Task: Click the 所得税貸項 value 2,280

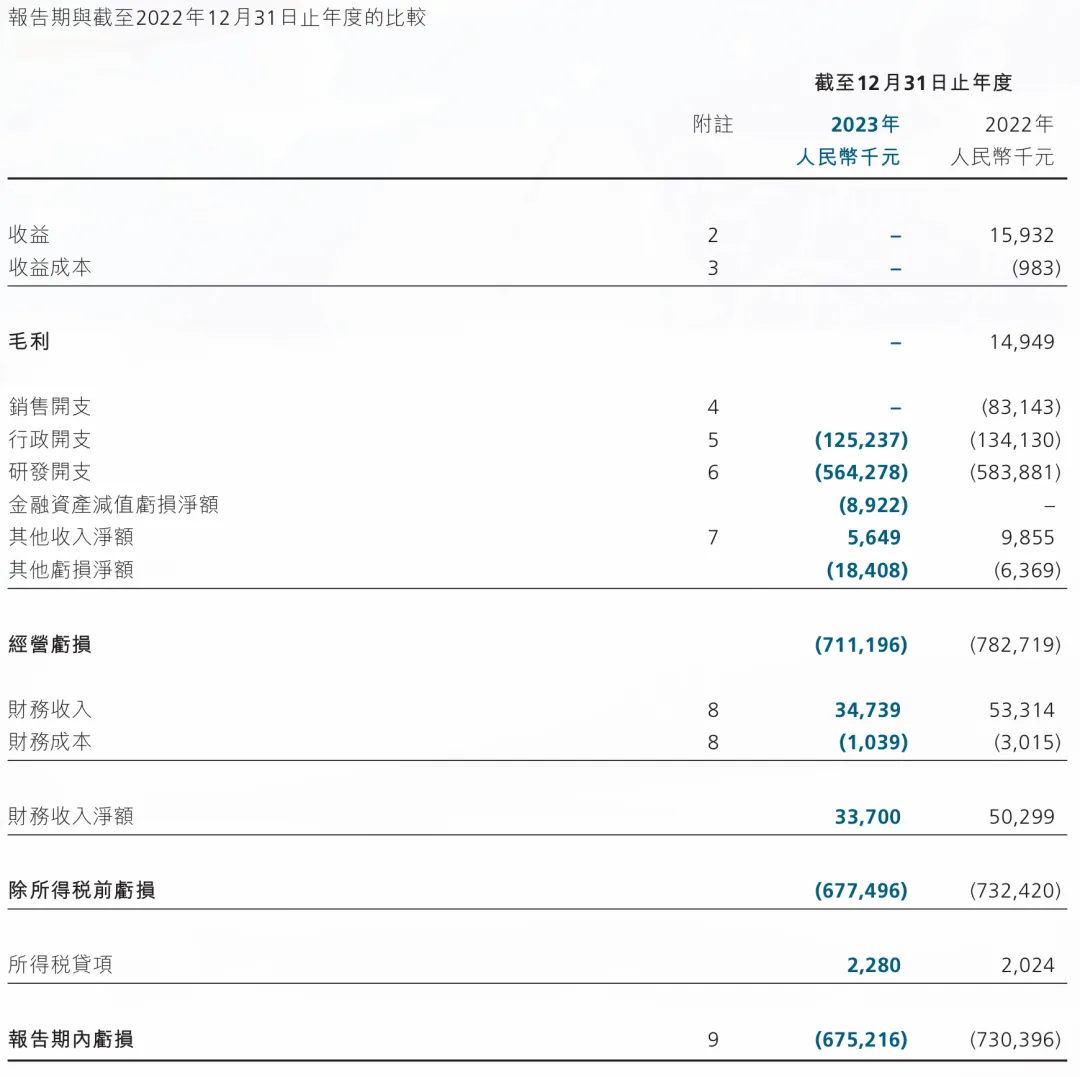Action: [873, 965]
